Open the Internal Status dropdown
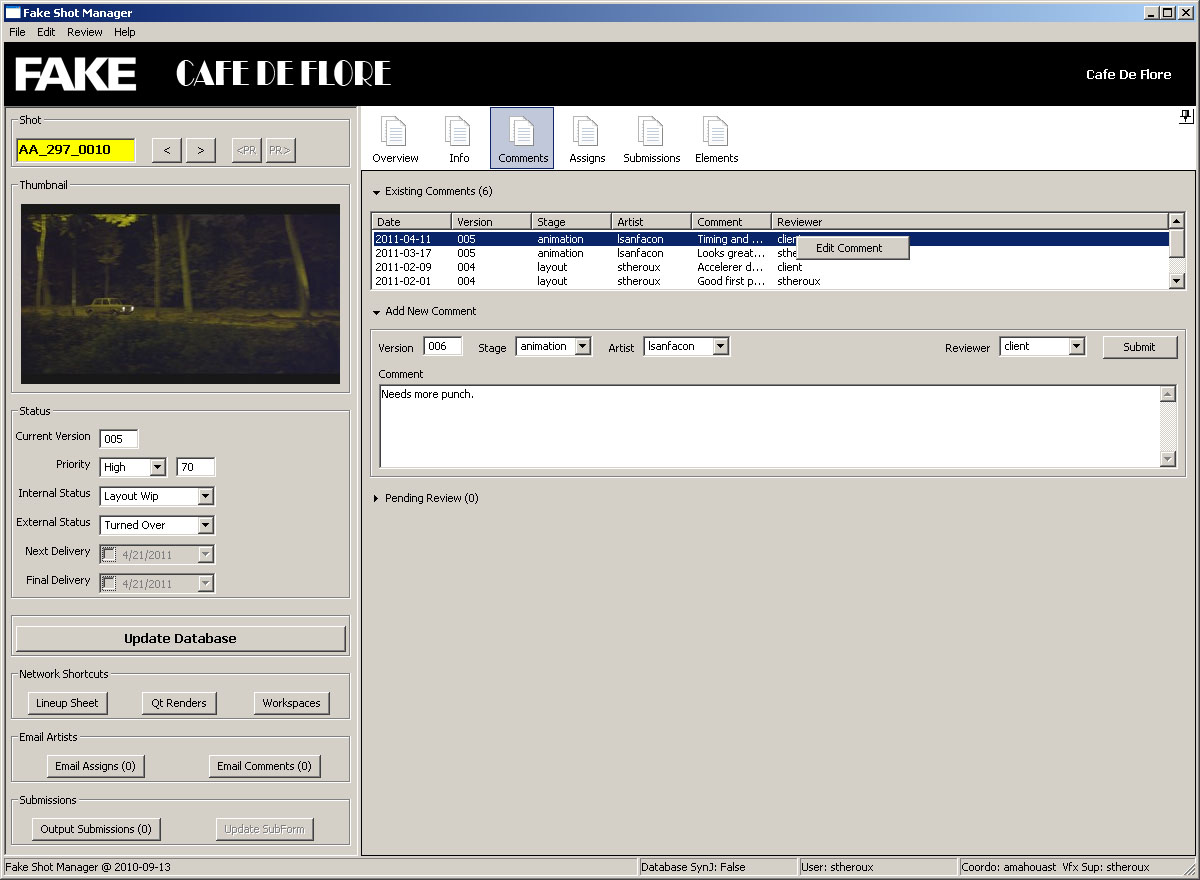The width and height of the screenshot is (1200, 880). [205, 496]
